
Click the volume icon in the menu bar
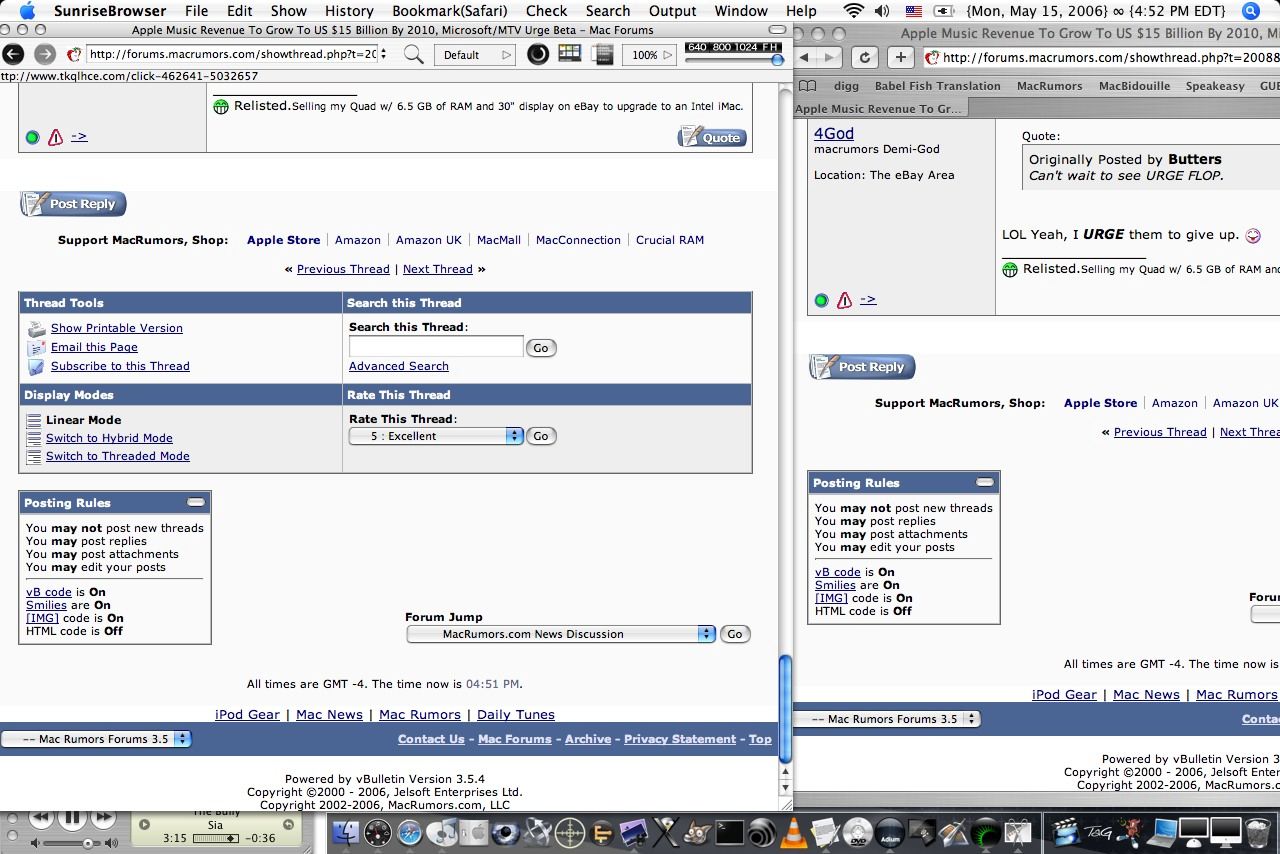[x=881, y=11]
